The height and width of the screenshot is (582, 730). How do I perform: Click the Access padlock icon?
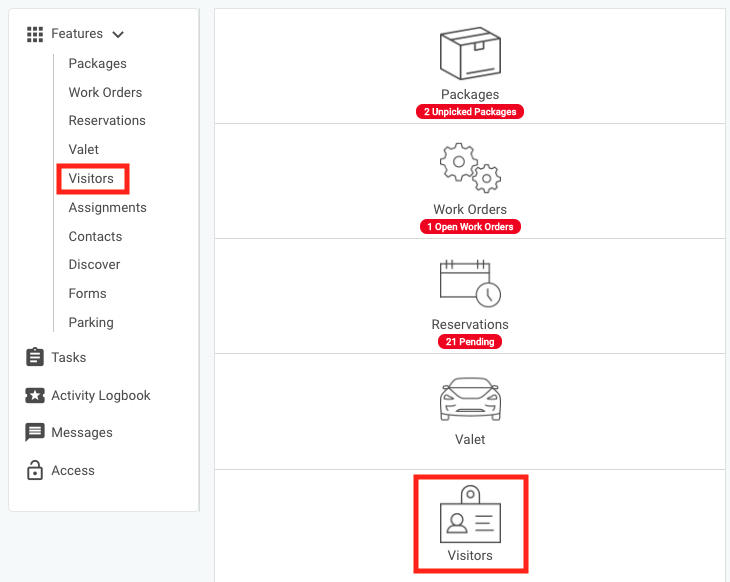35,470
